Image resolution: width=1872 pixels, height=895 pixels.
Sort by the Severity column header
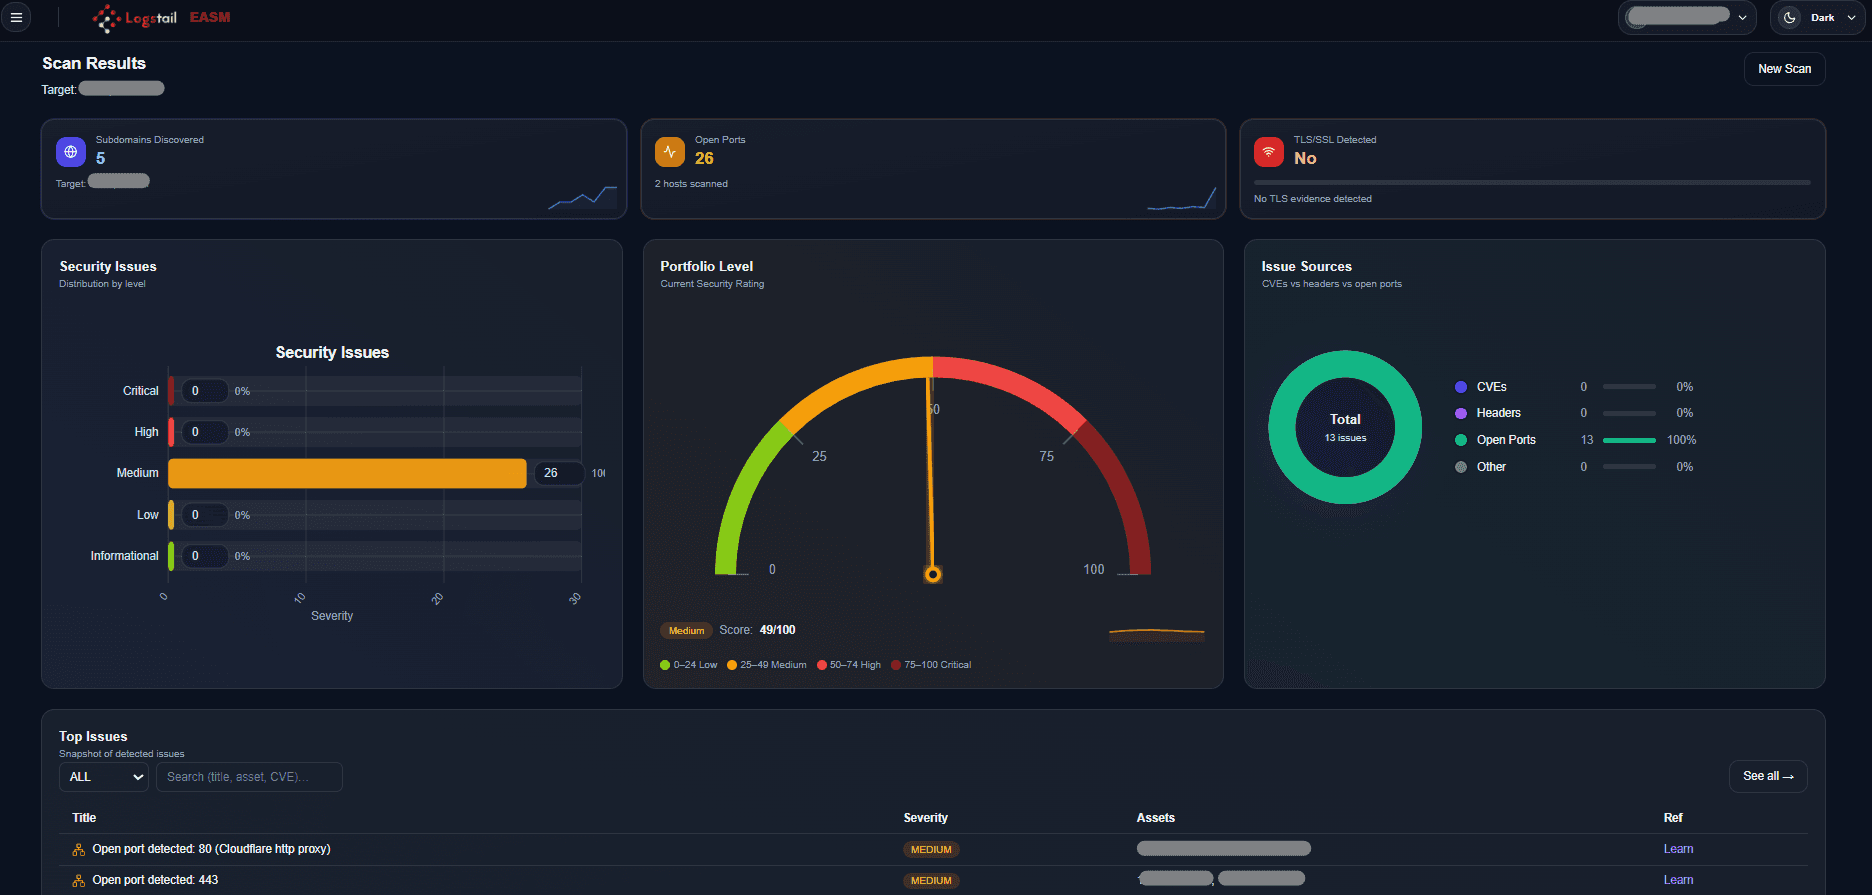click(925, 818)
